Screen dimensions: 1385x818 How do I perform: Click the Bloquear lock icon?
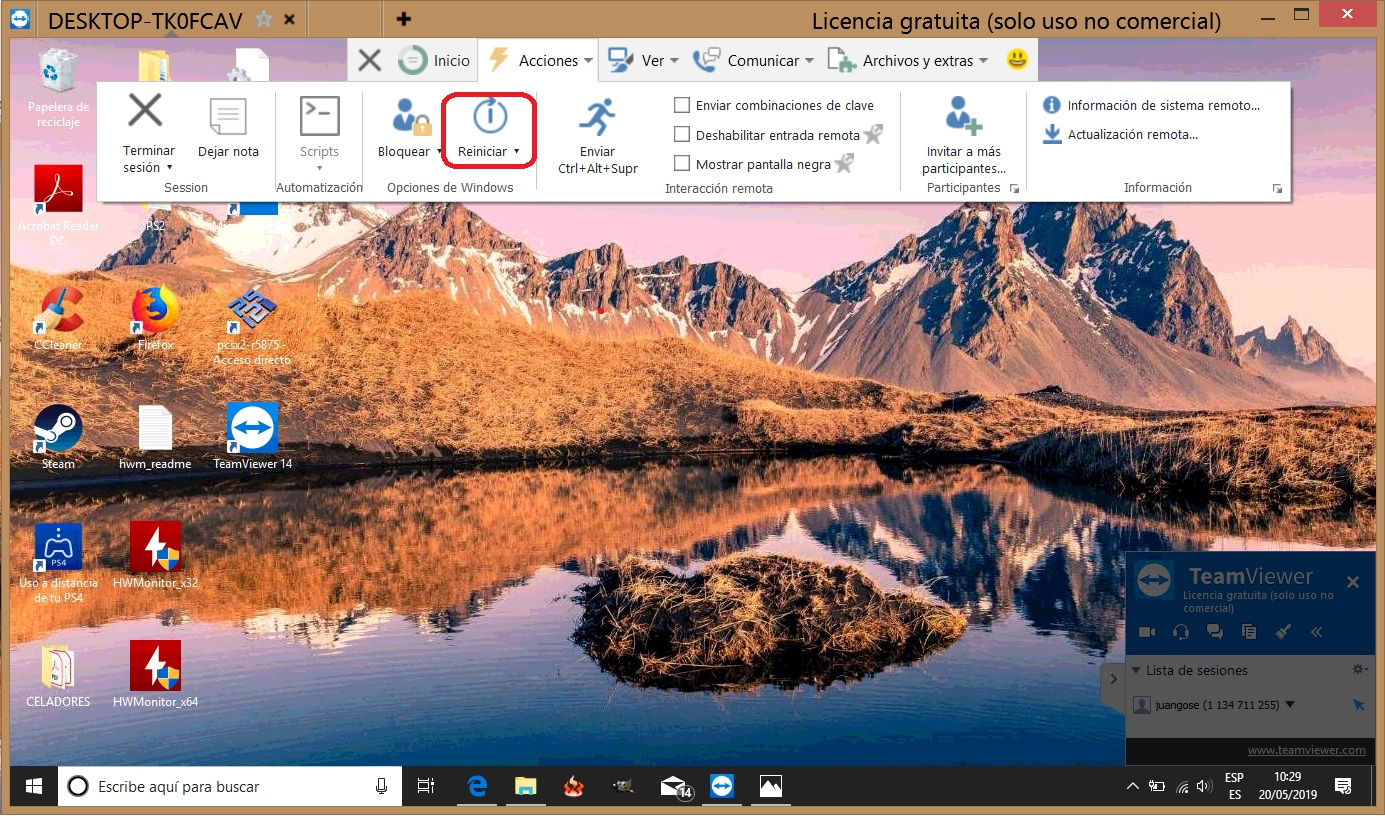[x=410, y=116]
